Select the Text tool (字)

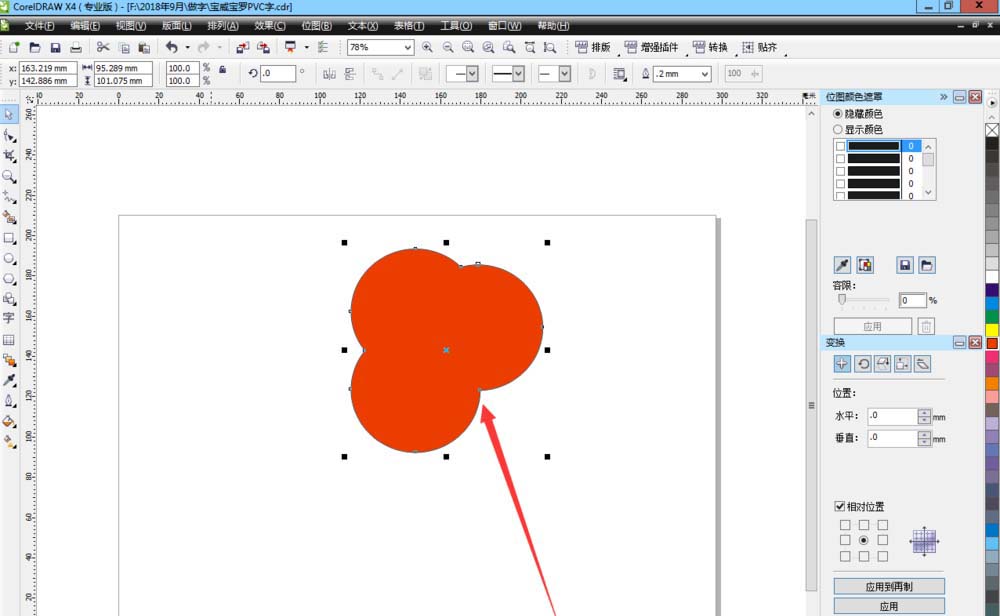9,318
